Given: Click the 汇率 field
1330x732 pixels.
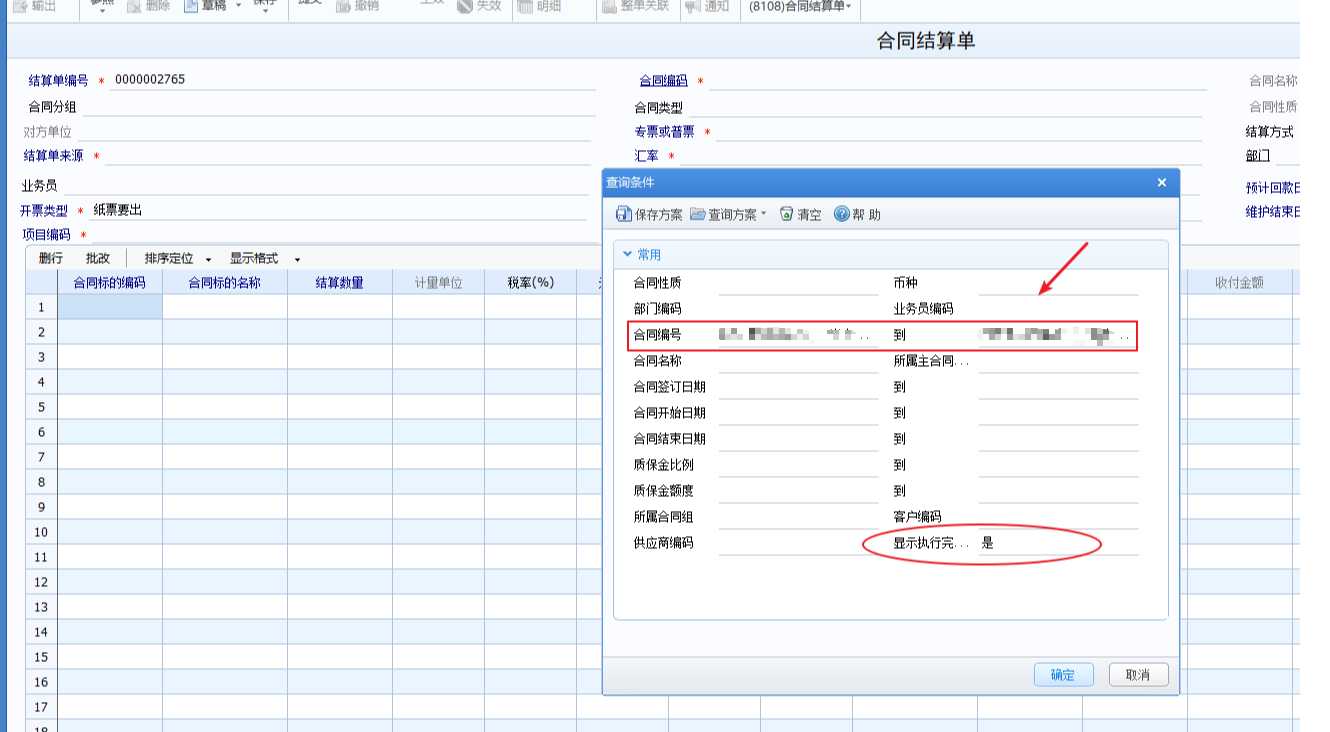Looking at the screenshot, I should point(941,157).
